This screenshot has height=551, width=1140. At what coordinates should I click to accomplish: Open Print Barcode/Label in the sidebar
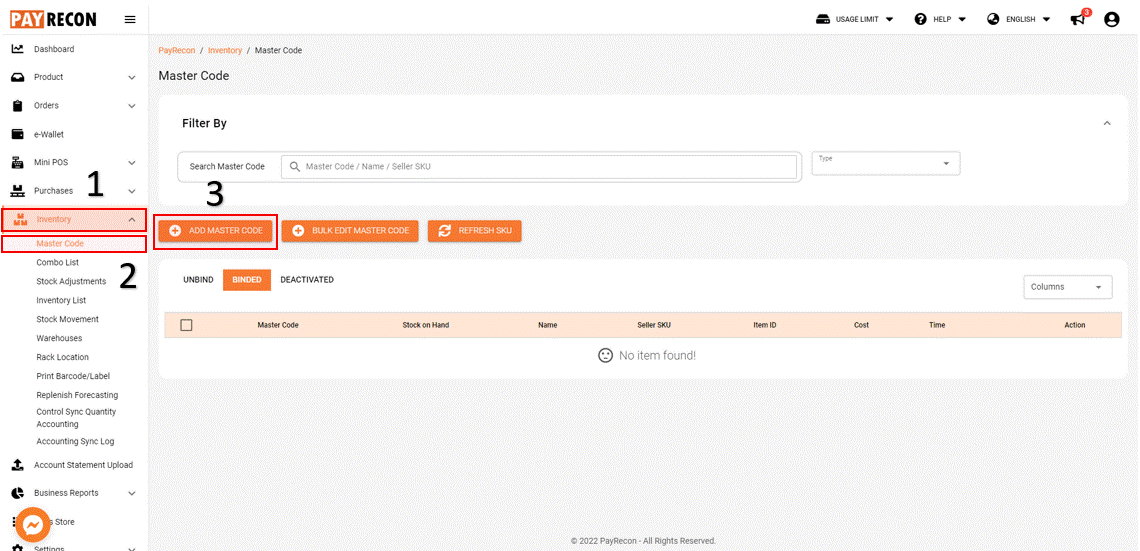pyautogui.click(x=73, y=376)
